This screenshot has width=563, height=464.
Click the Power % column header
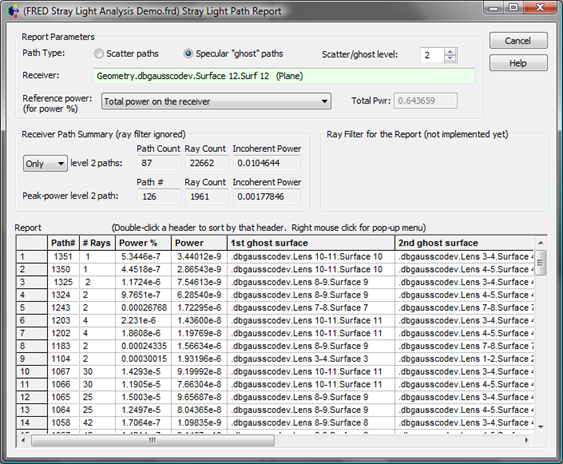click(x=143, y=243)
